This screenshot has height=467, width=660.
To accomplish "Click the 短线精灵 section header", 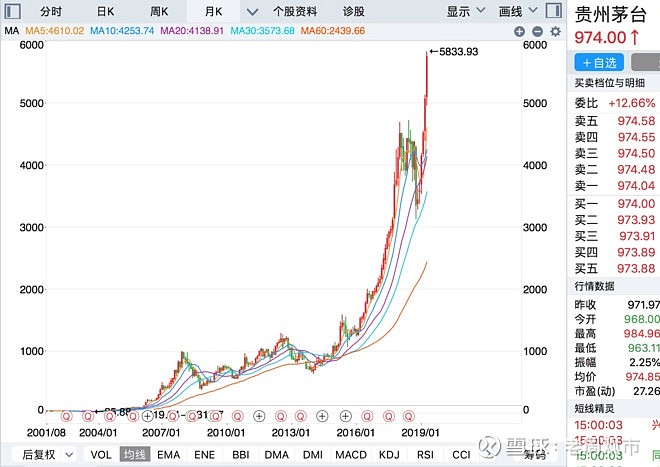I will point(594,408).
